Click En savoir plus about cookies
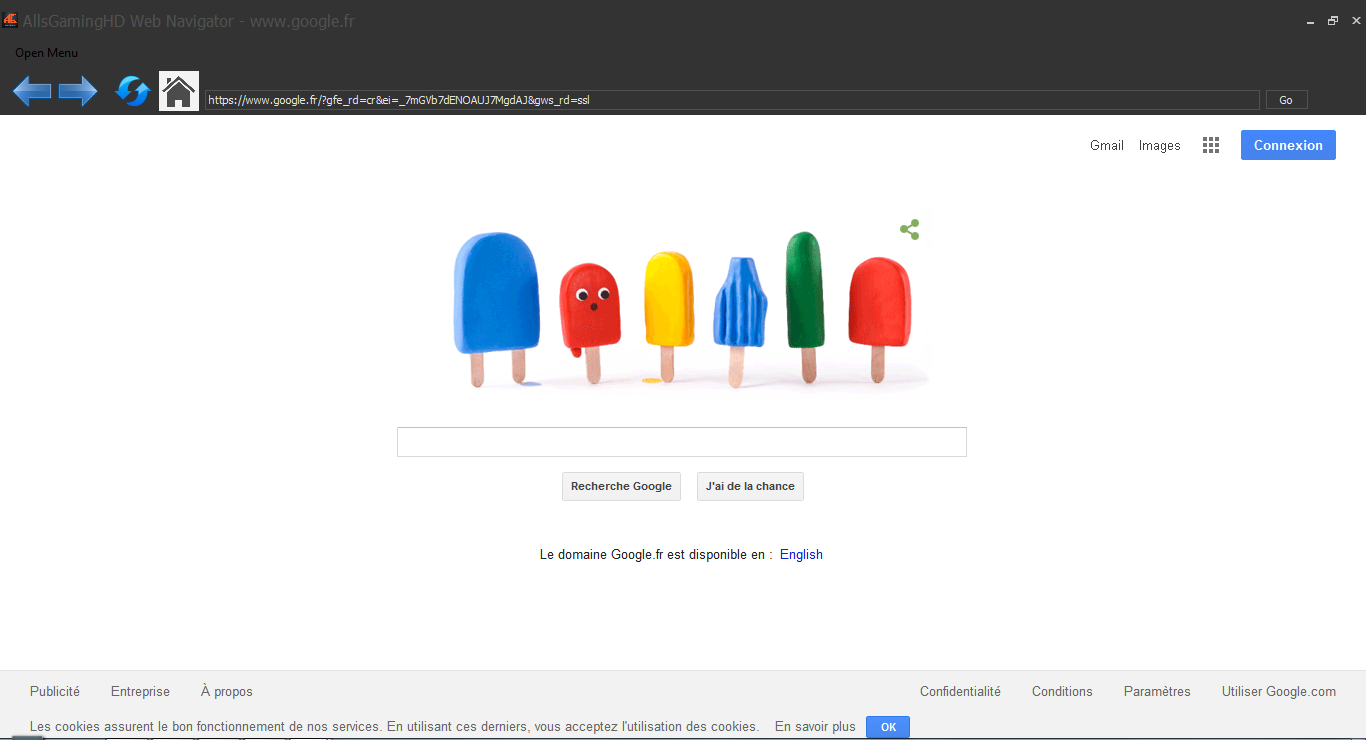The width and height of the screenshot is (1366, 740). click(x=815, y=727)
